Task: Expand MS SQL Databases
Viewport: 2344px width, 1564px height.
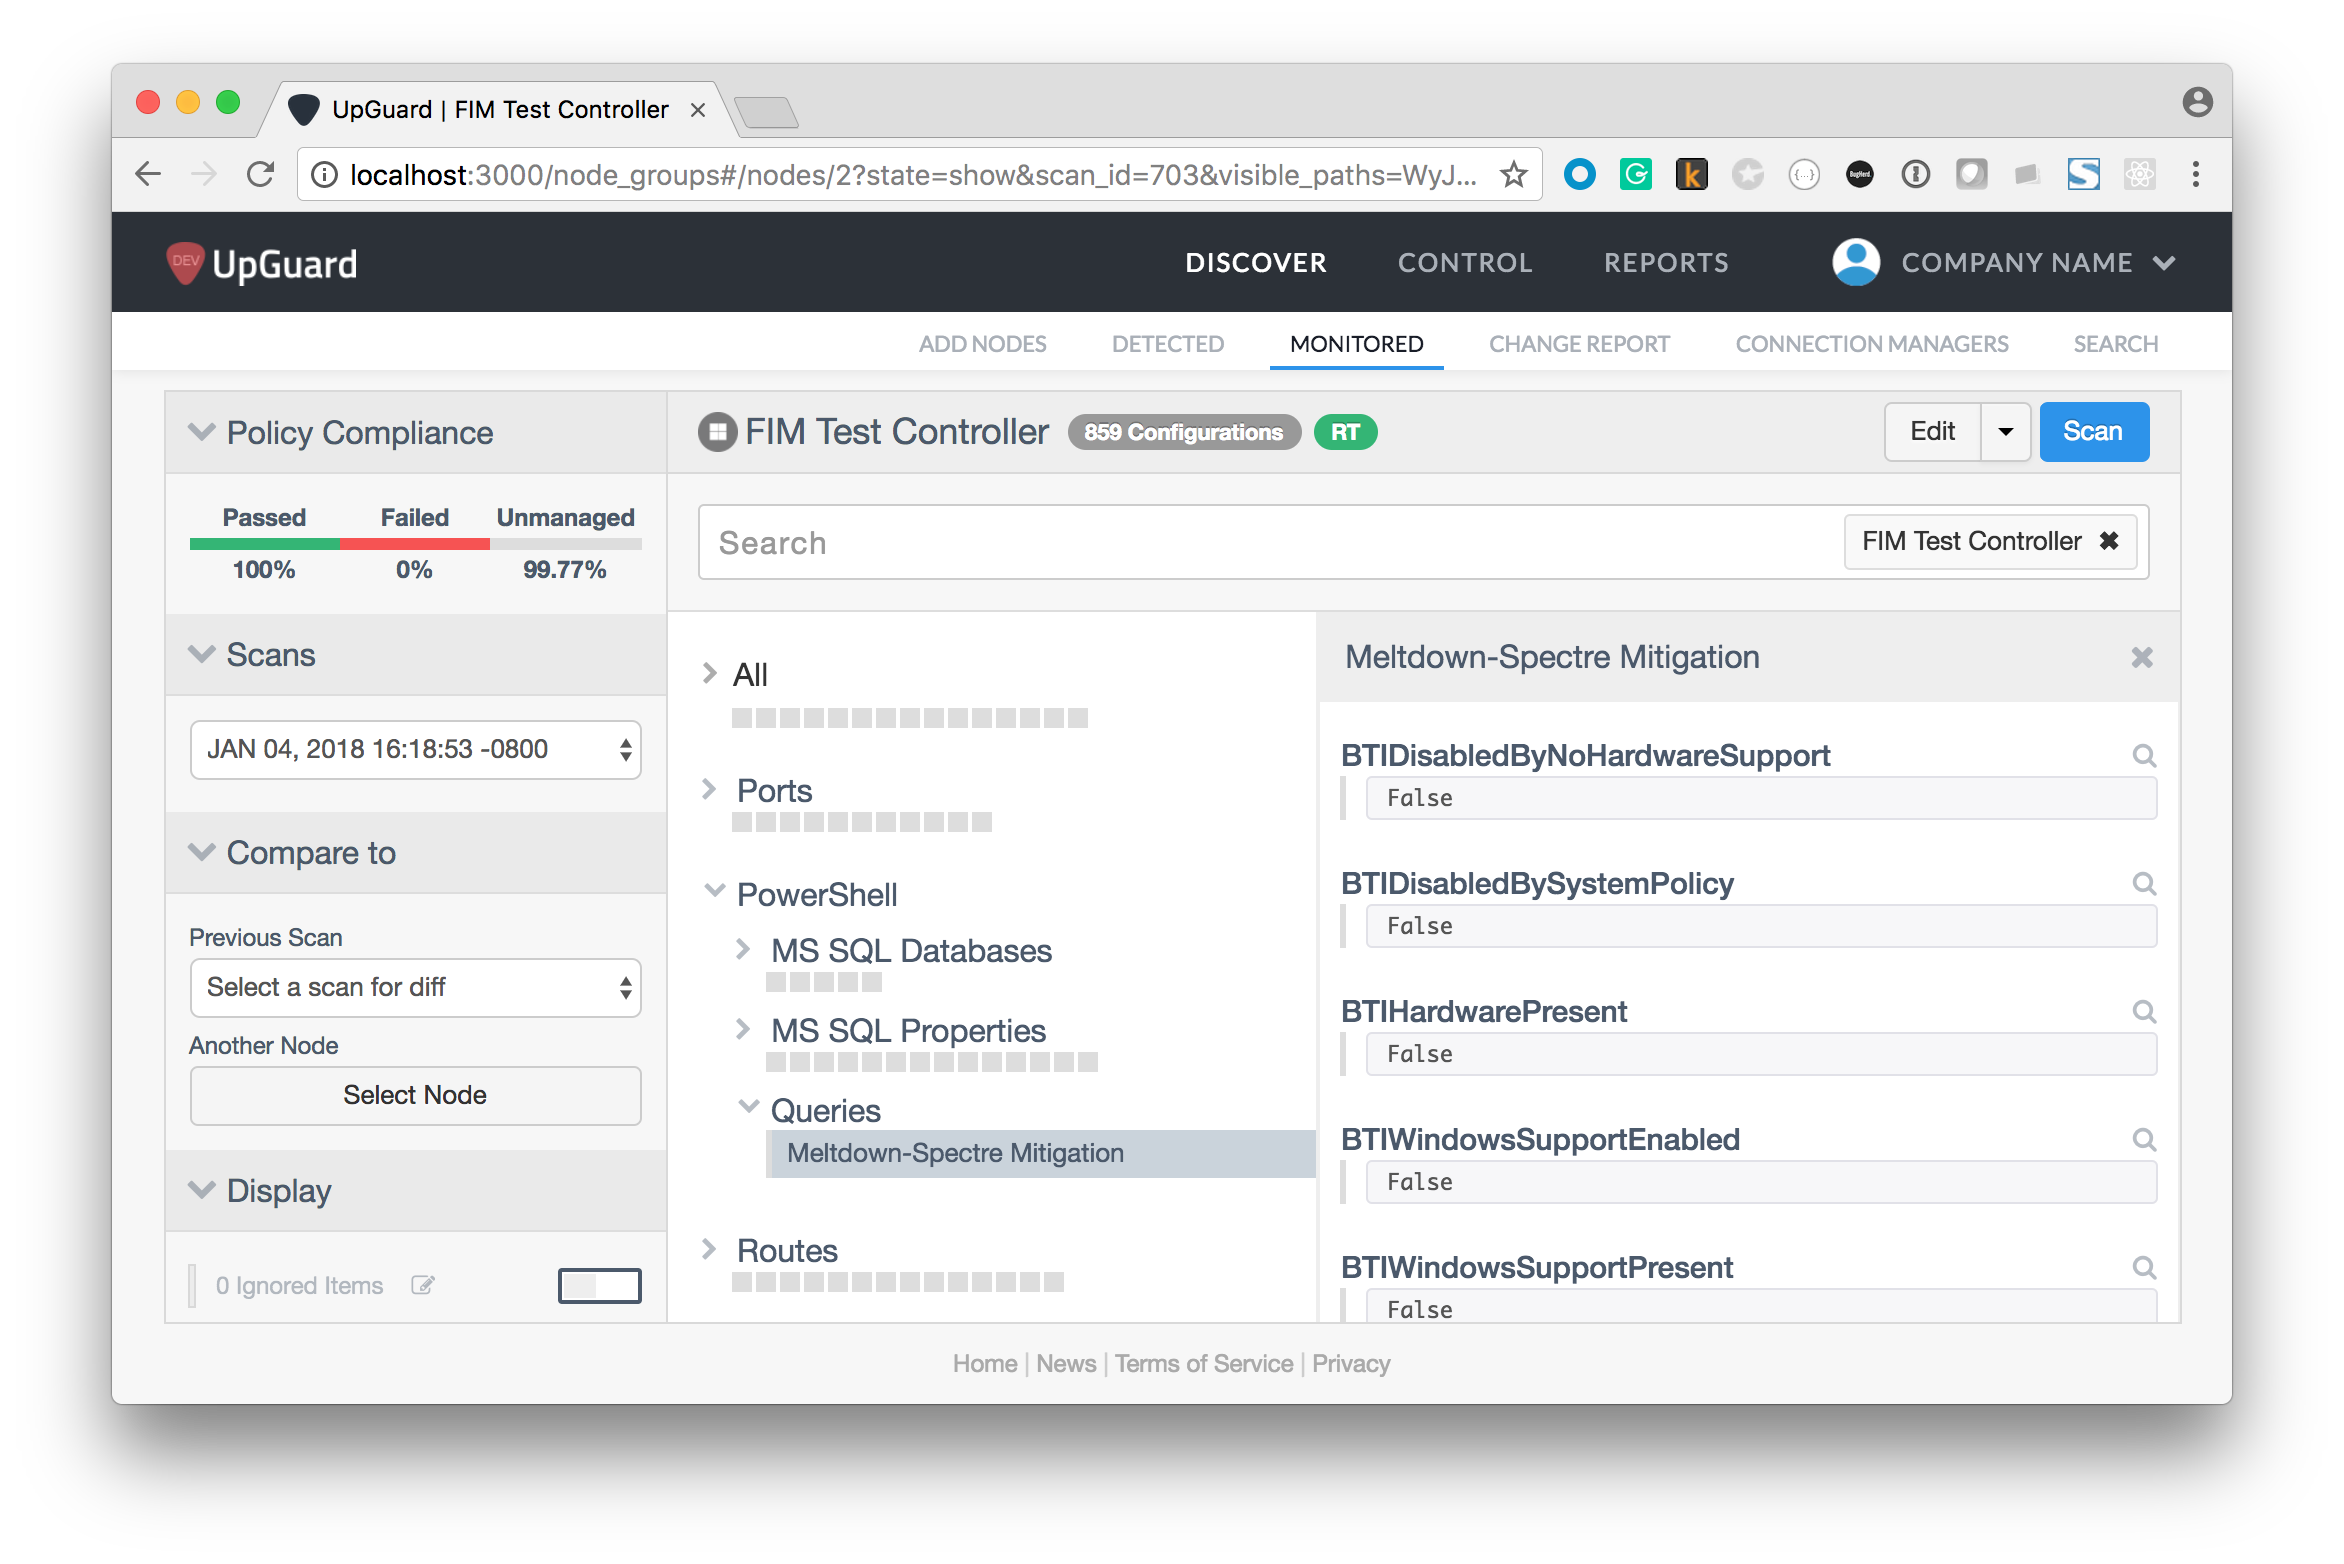Action: pos(743,949)
